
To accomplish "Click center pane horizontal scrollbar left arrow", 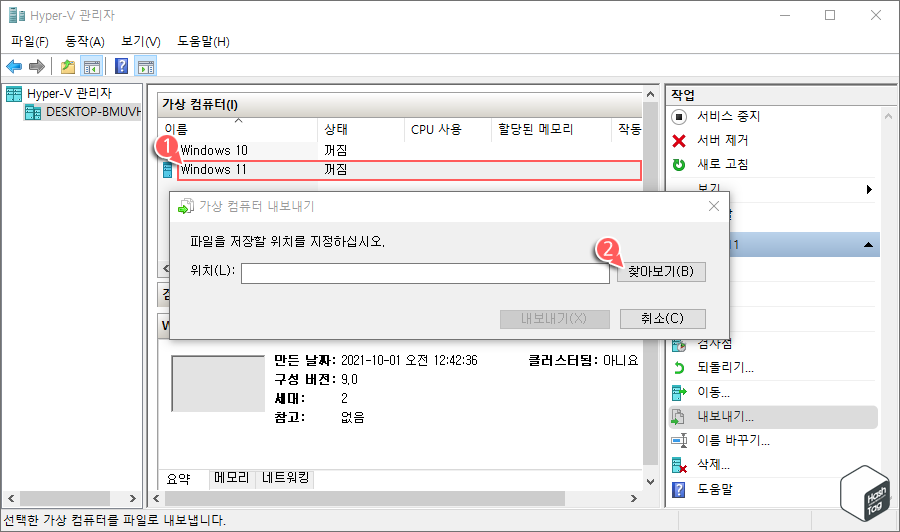I will (156, 499).
